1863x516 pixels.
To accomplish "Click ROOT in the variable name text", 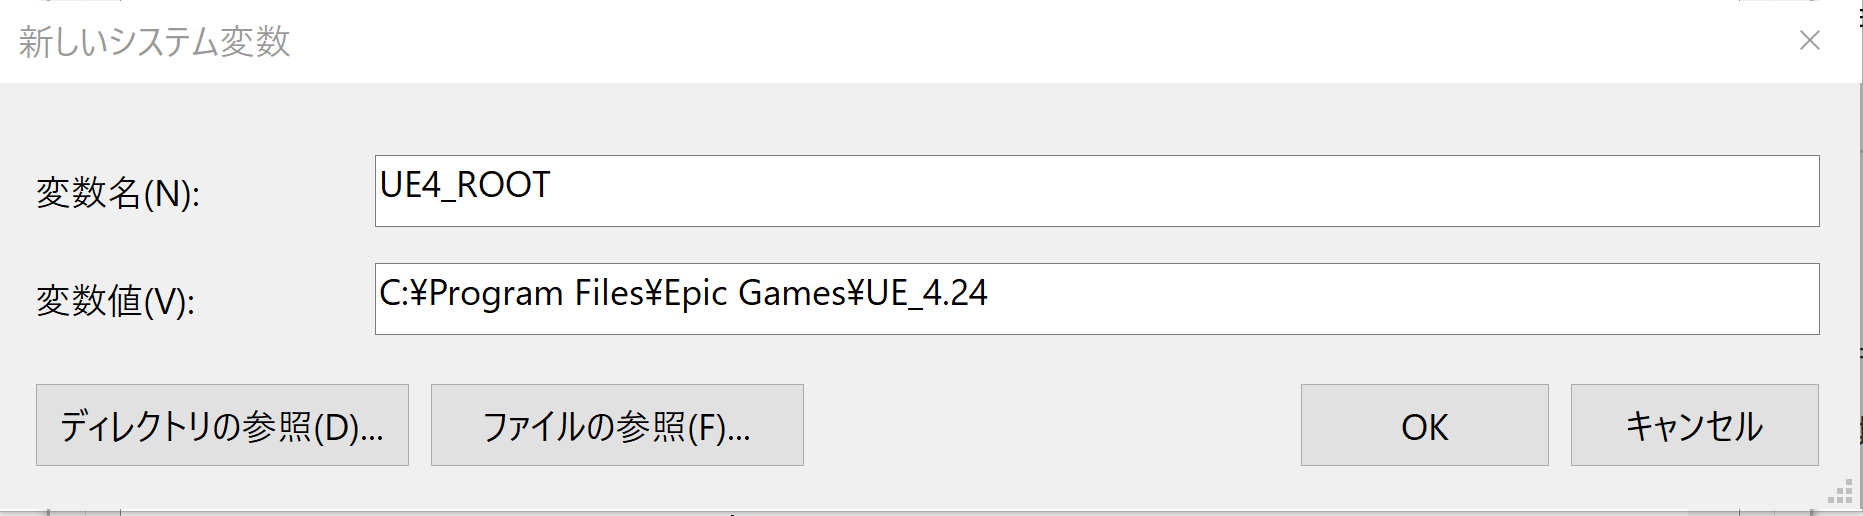I will pyautogui.click(x=503, y=186).
